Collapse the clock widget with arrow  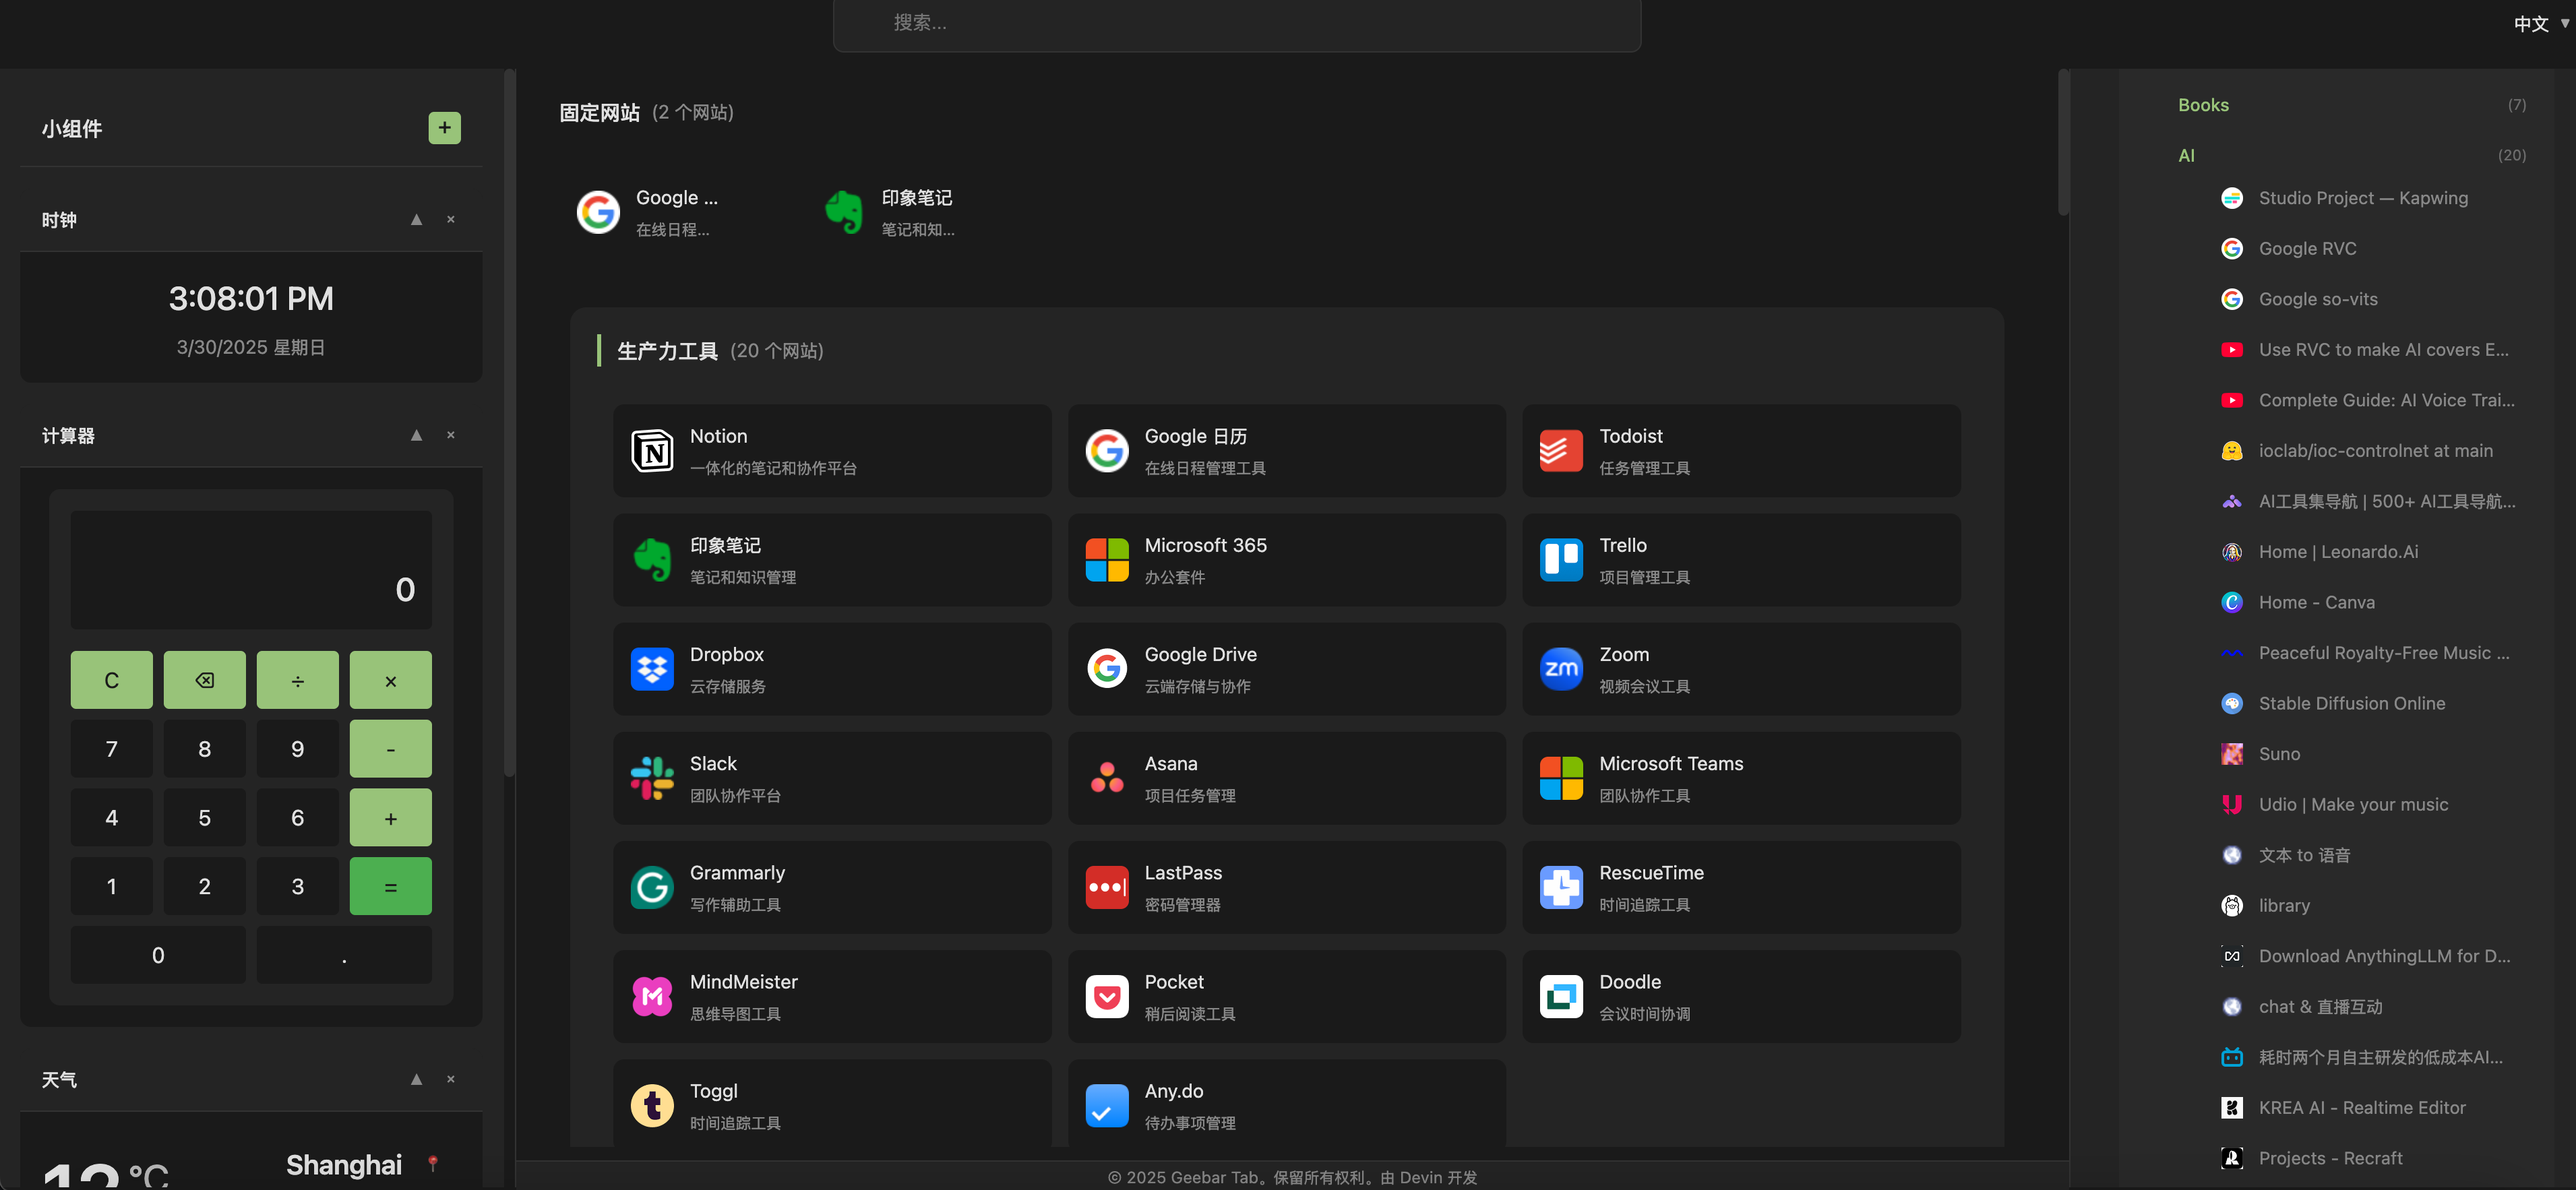point(416,220)
